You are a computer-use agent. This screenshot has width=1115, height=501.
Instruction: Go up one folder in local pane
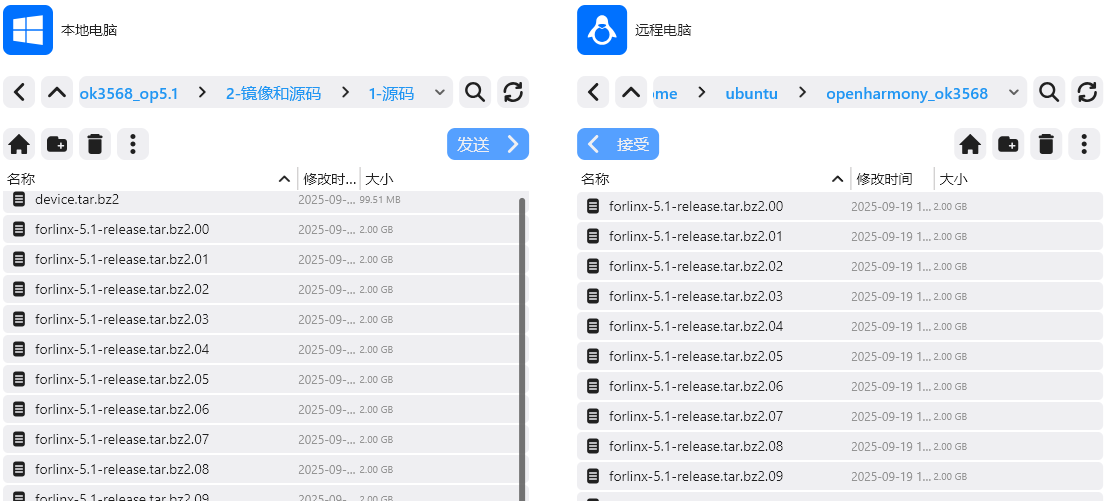pos(57,92)
